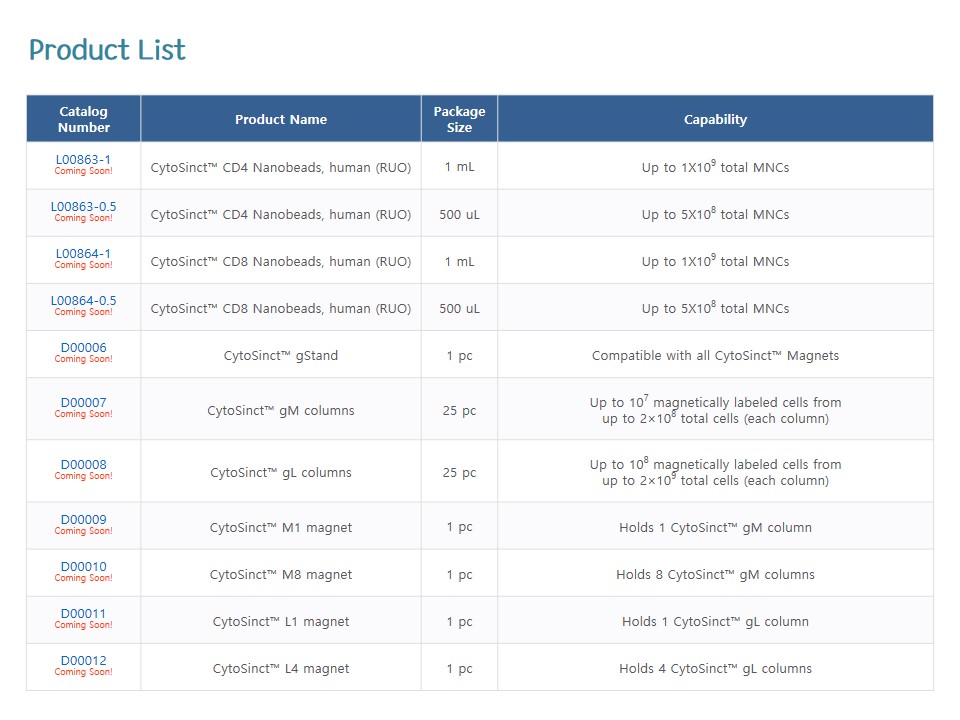Open catalog number L00863-1 link
The image size is (960, 720).
(x=83, y=160)
